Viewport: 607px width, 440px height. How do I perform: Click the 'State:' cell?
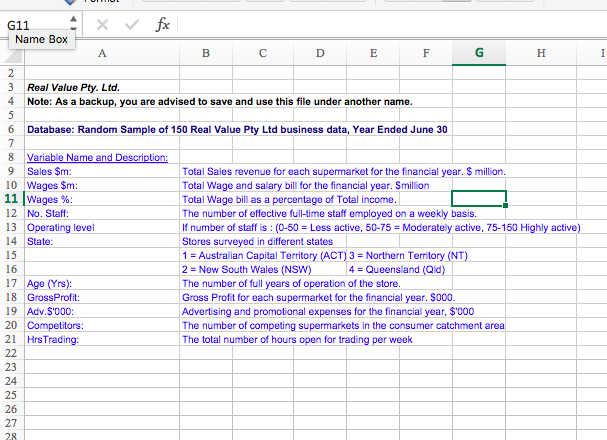(x=102, y=241)
